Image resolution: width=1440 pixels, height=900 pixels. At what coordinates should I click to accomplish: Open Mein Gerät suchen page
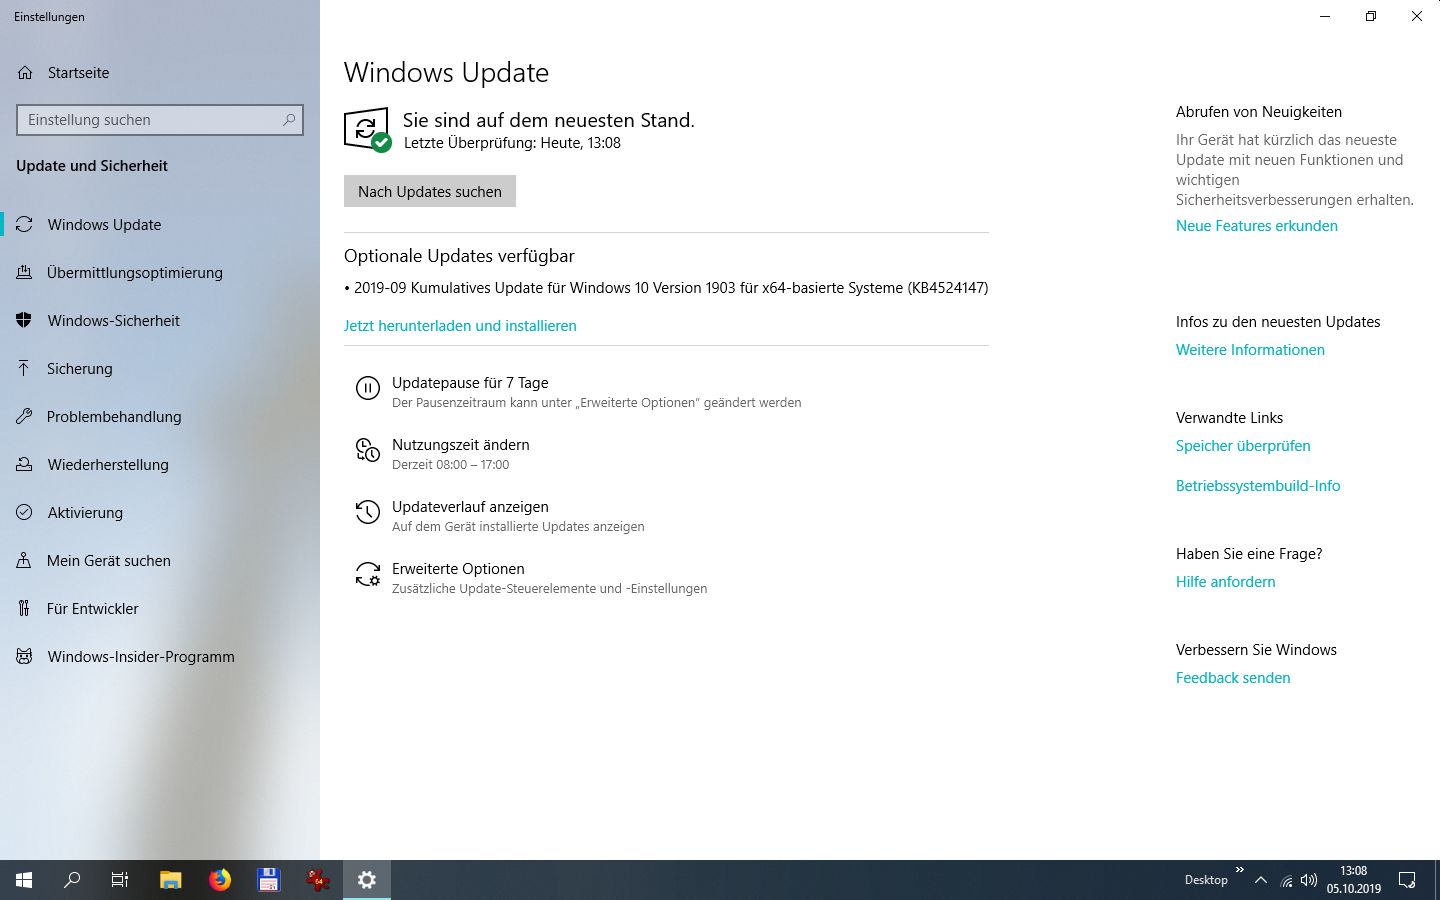(x=160, y=561)
